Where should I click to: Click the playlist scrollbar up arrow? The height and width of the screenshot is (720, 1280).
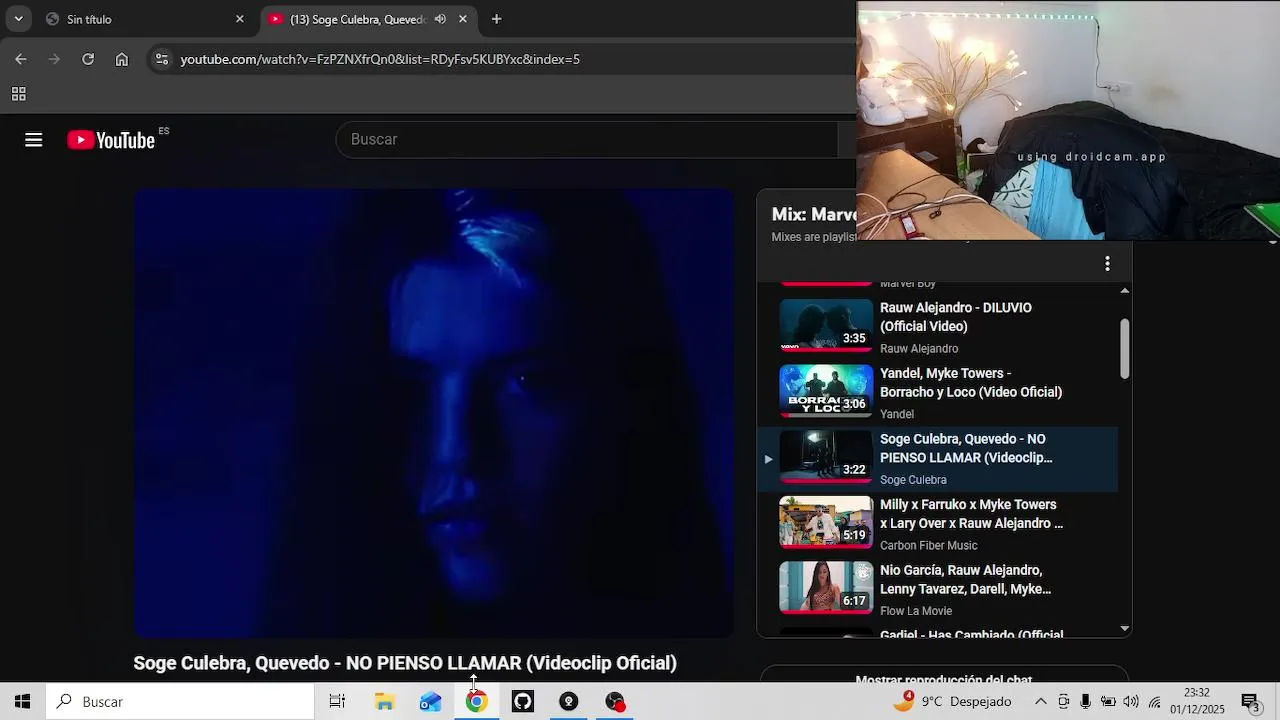pyautogui.click(x=1125, y=291)
